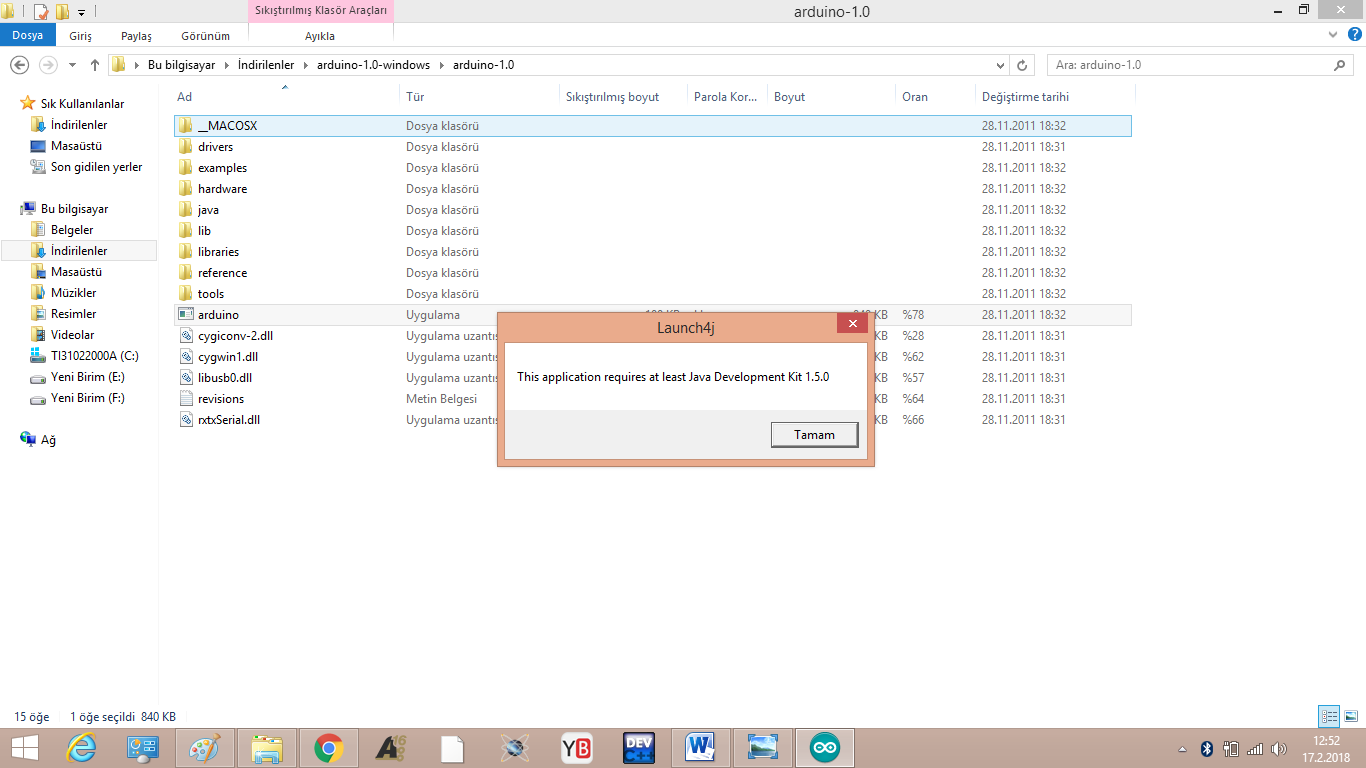Screen dimensions: 1366x768
Task: Select the __MACOSX folder icon
Action: pyautogui.click(x=185, y=126)
